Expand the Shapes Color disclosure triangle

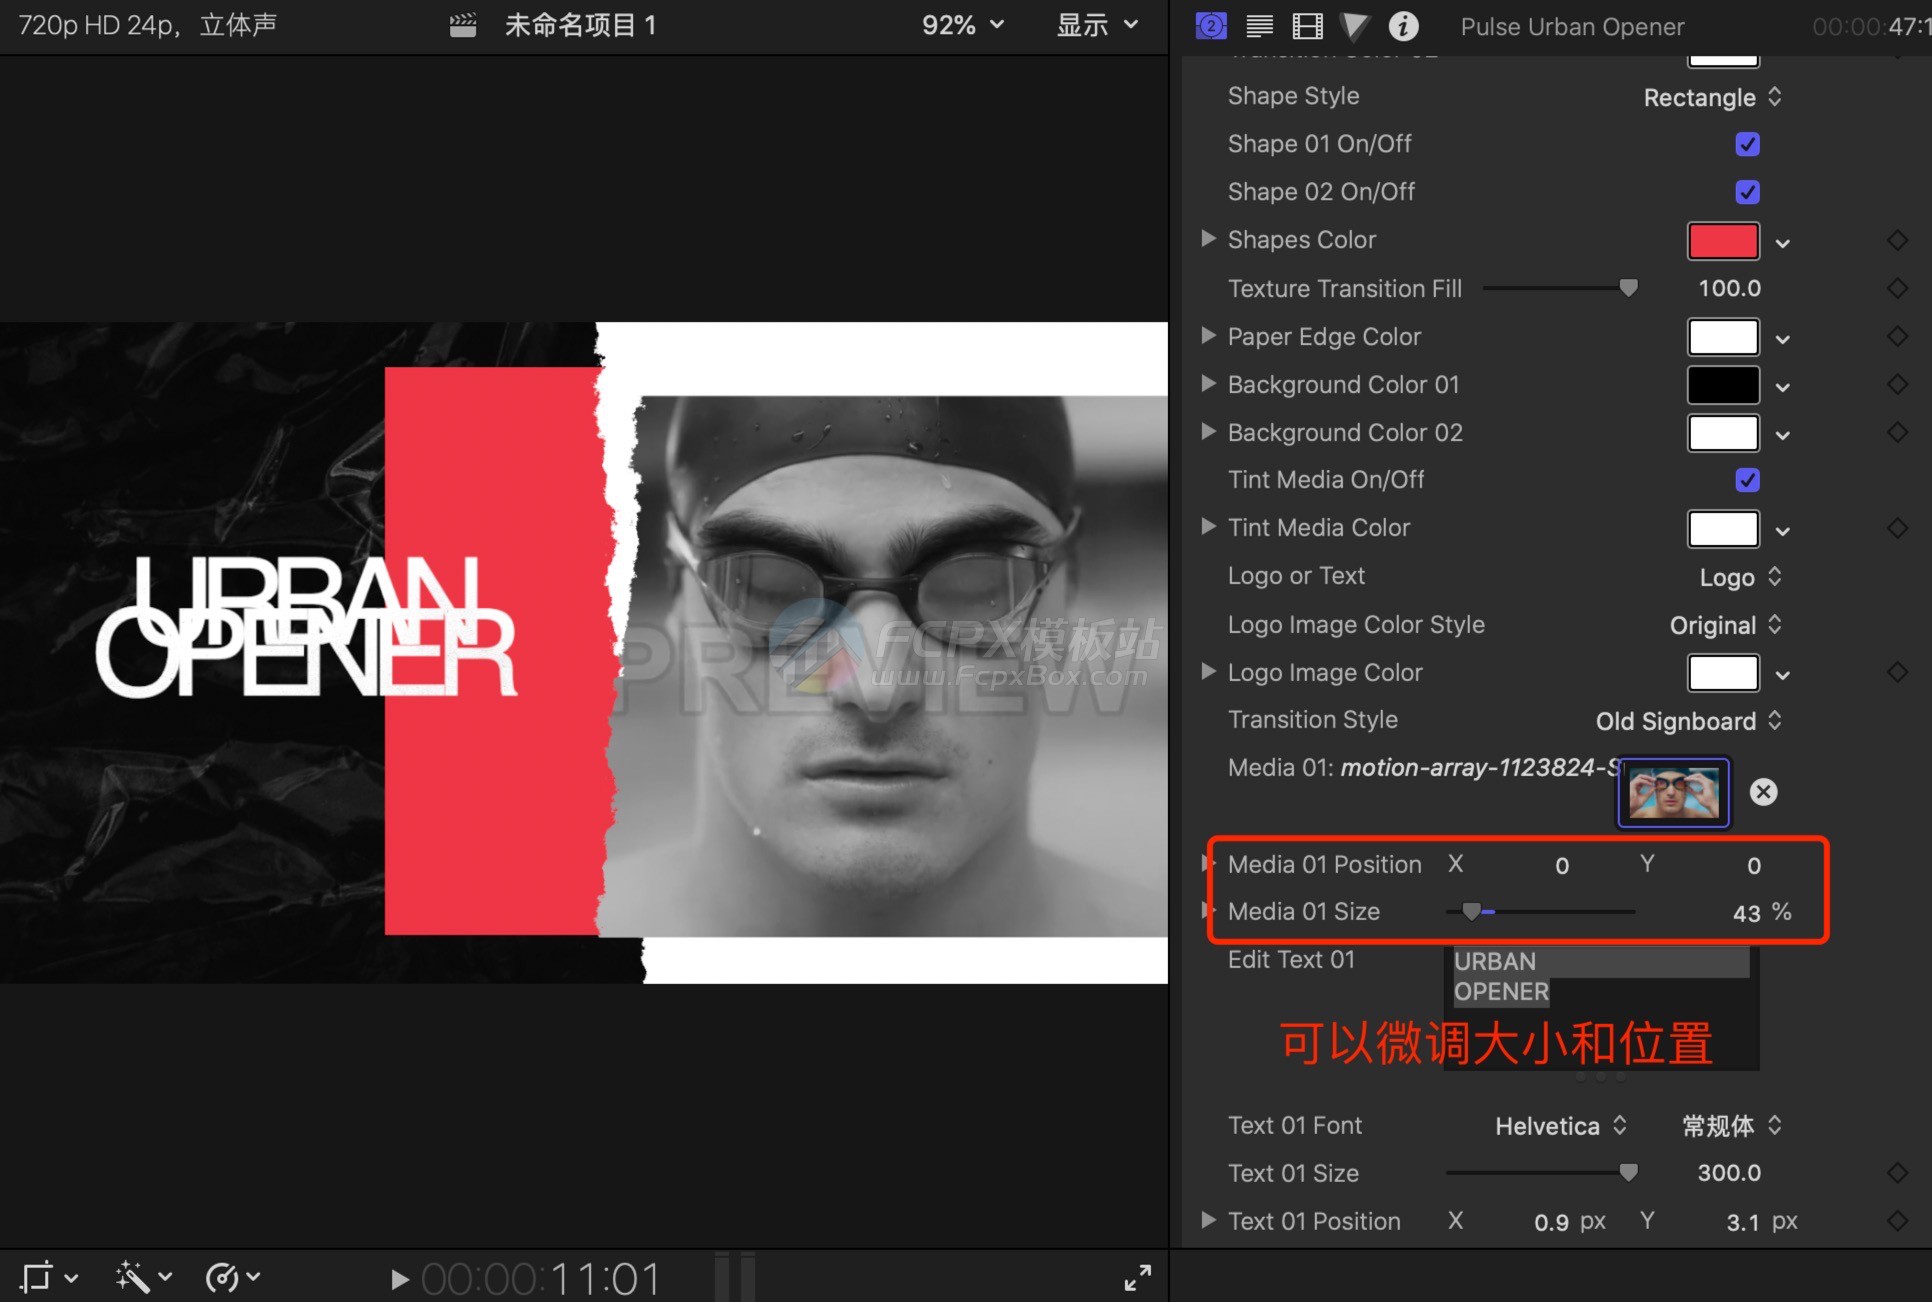coord(1208,239)
